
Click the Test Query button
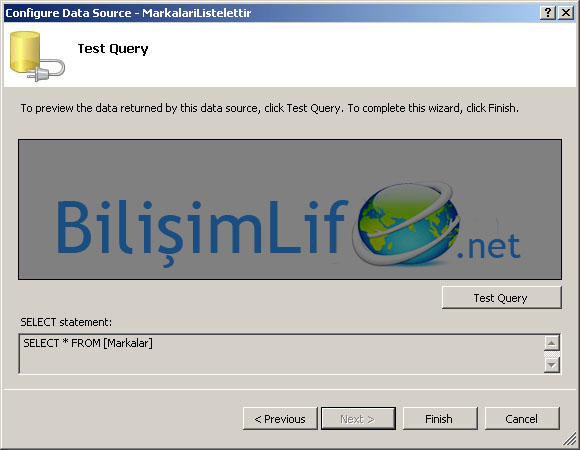point(502,297)
